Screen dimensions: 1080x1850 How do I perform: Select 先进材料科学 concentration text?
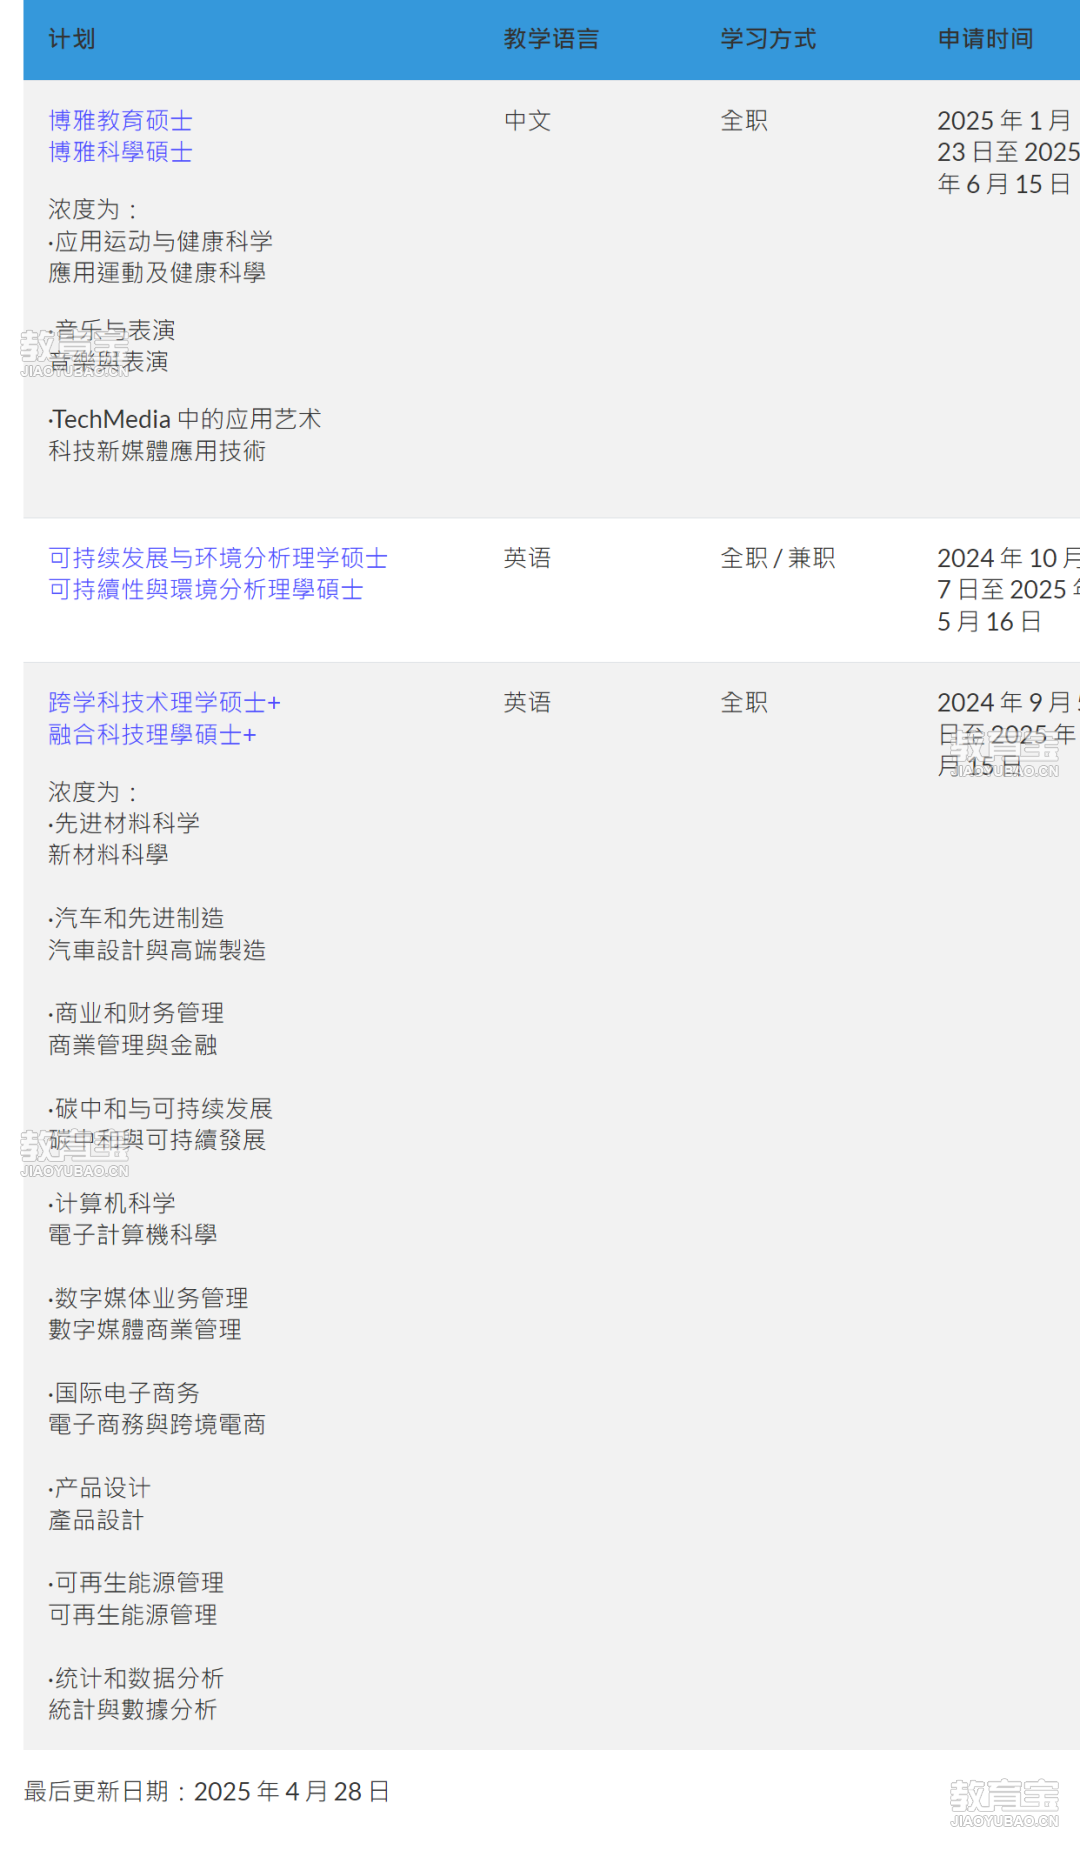pos(127,824)
